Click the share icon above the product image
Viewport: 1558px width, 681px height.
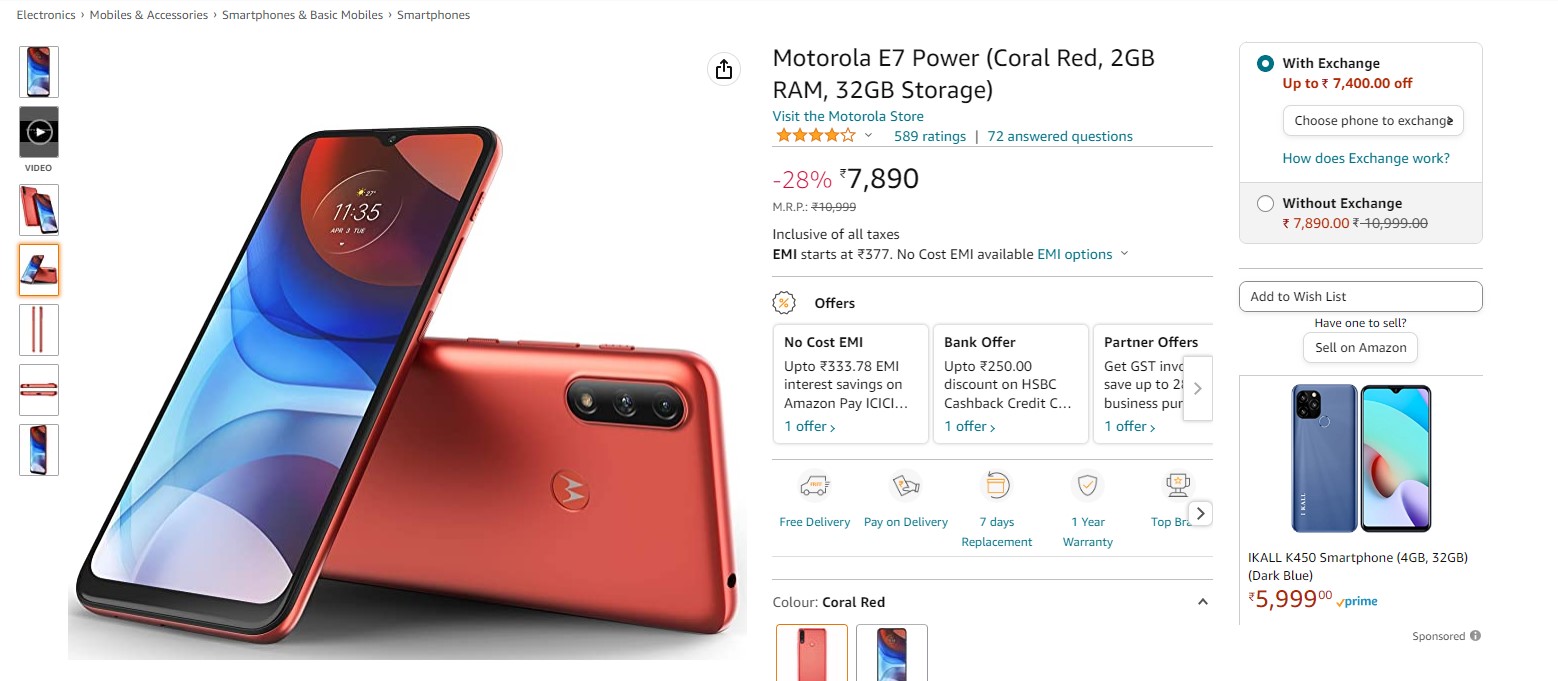[724, 69]
